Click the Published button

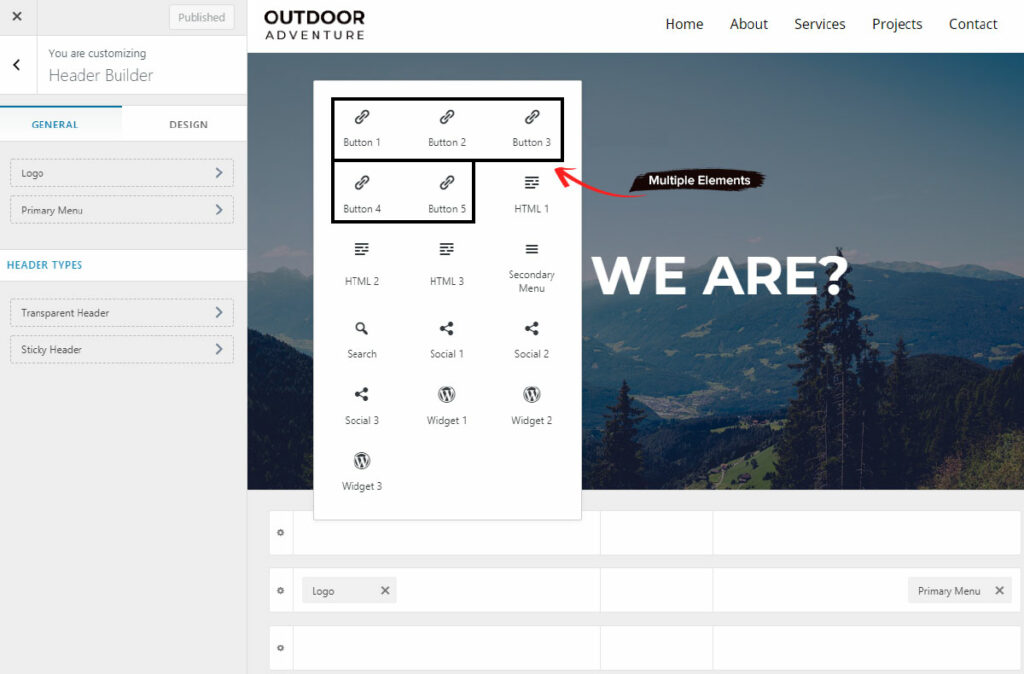click(201, 17)
